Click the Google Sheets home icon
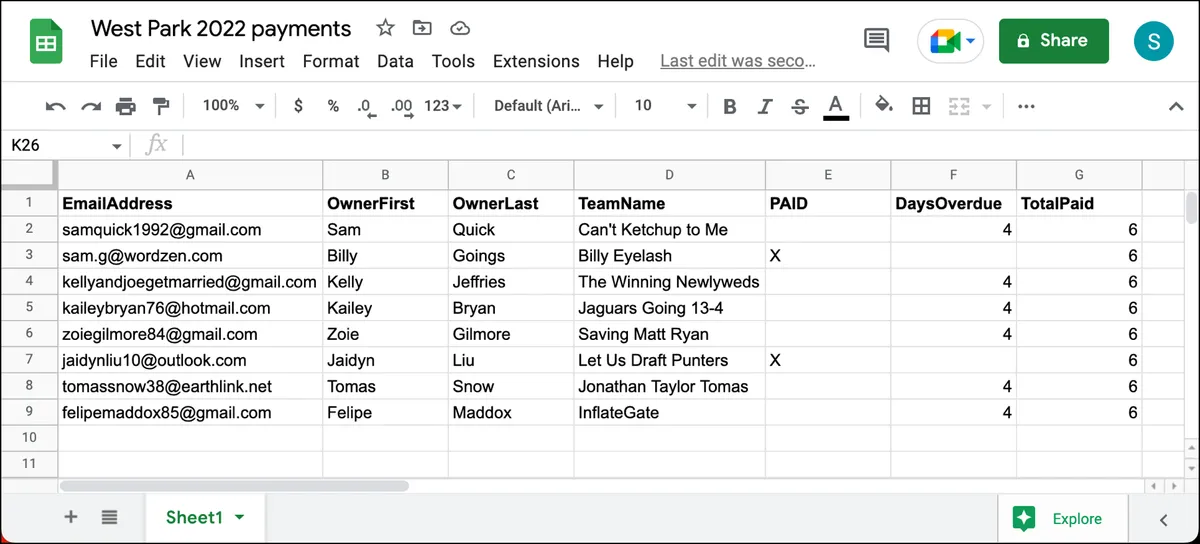Image resolution: width=1200 pixels, height=544 pixels. (x=46, y=44)
